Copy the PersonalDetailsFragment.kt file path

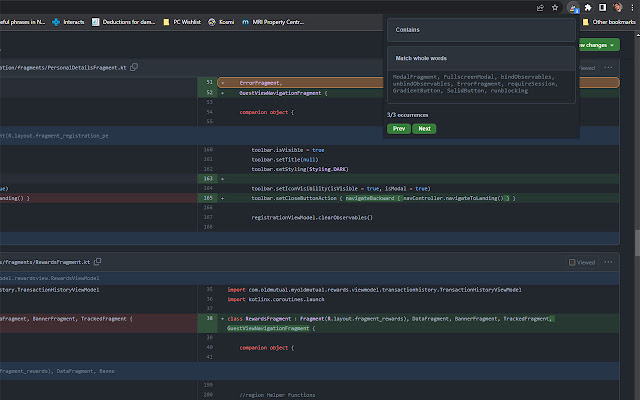coord(134,67)
